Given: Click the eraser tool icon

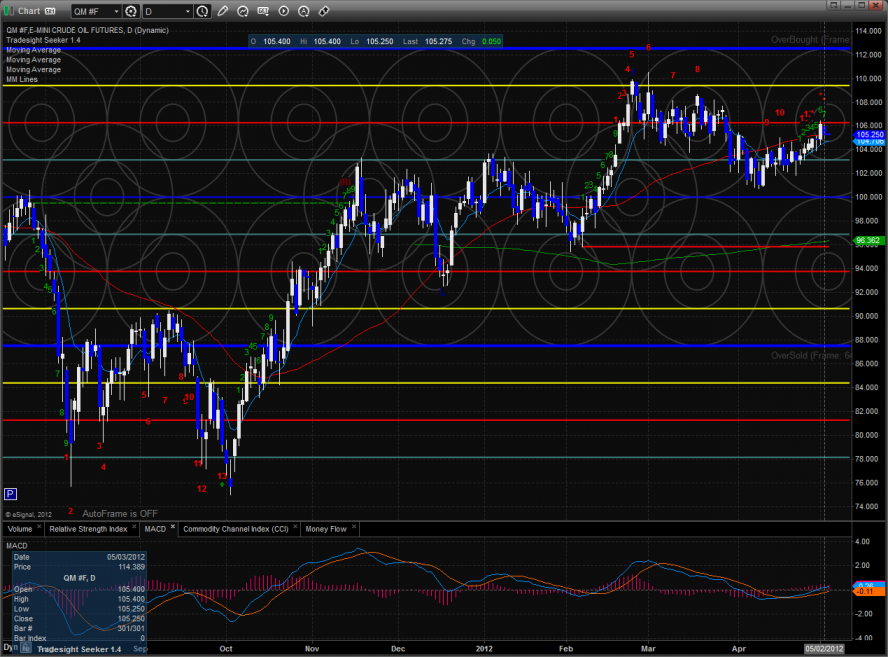Looking at the screenshot, I should point(323,11).
